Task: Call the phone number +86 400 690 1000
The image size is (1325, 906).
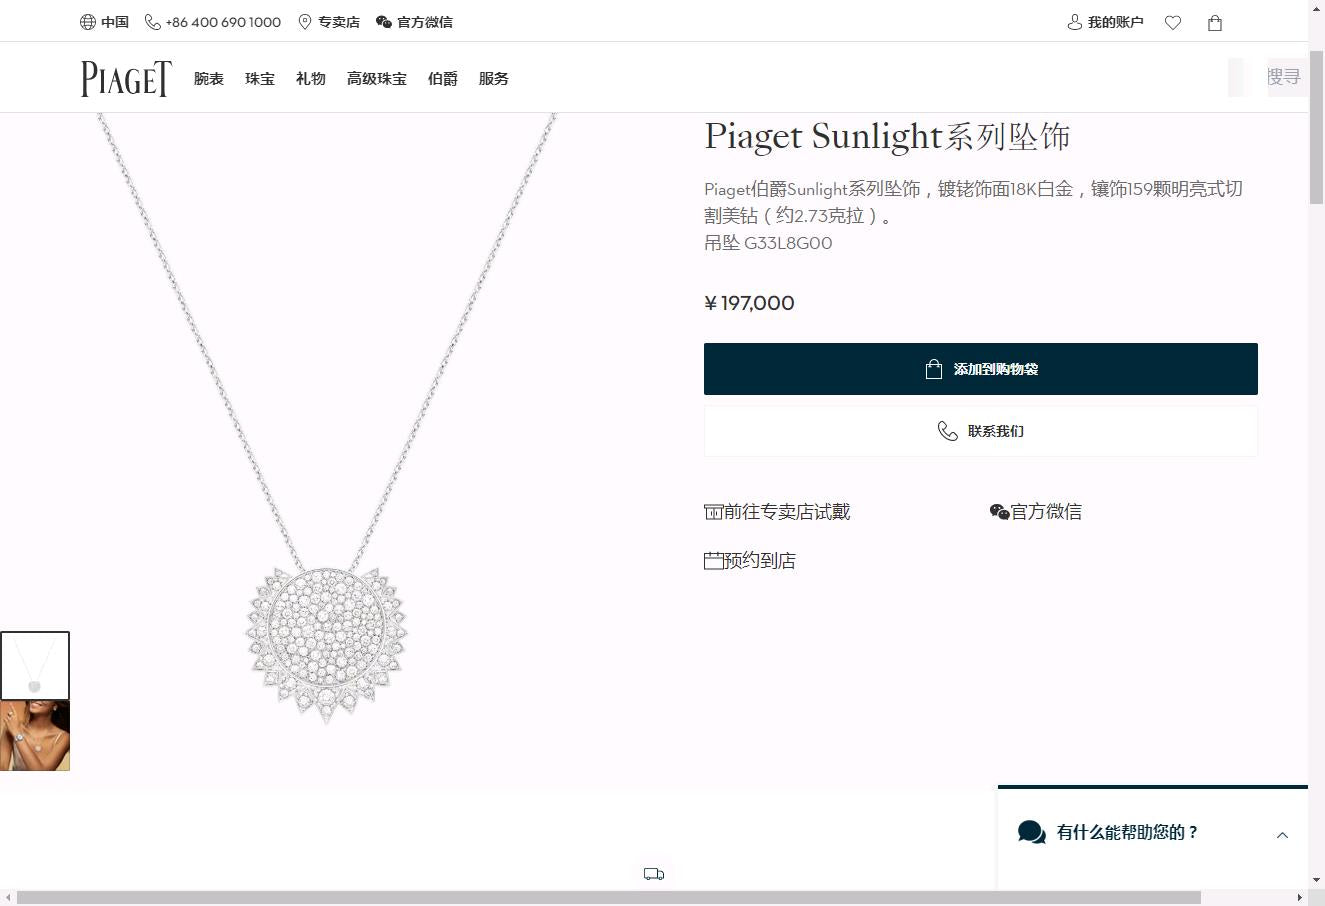Action: click(x=213, y=22)
